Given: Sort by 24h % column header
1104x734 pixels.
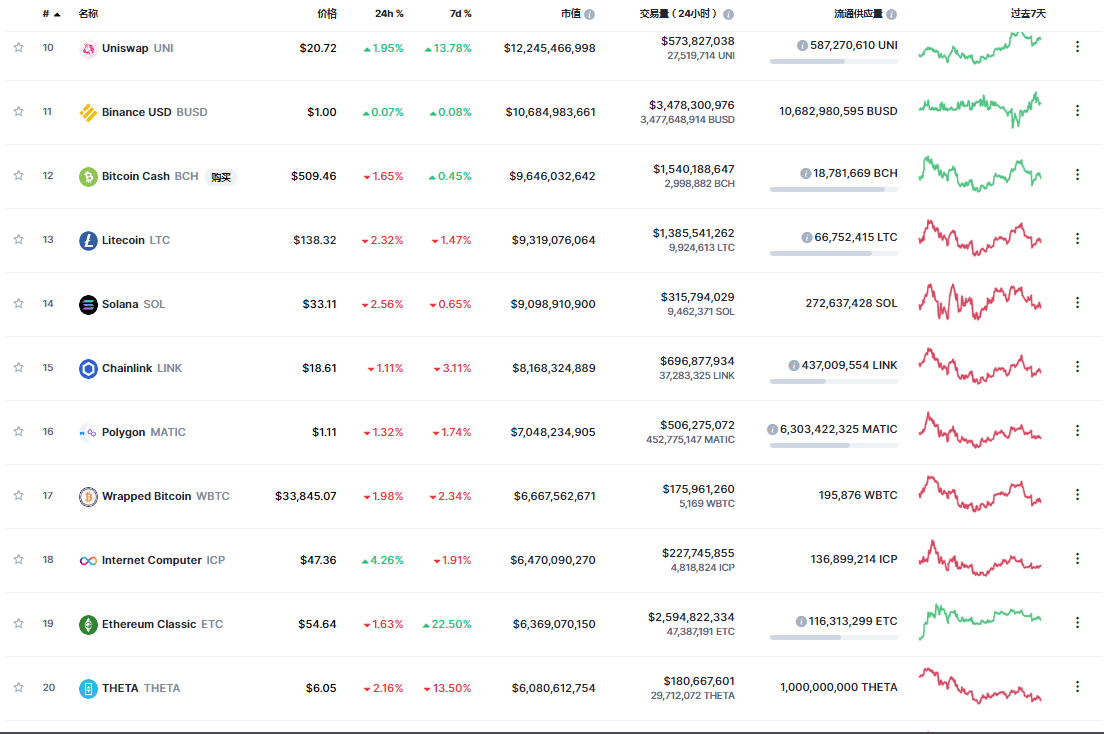Looking at the screenshot, I should (x=389, y=13).
